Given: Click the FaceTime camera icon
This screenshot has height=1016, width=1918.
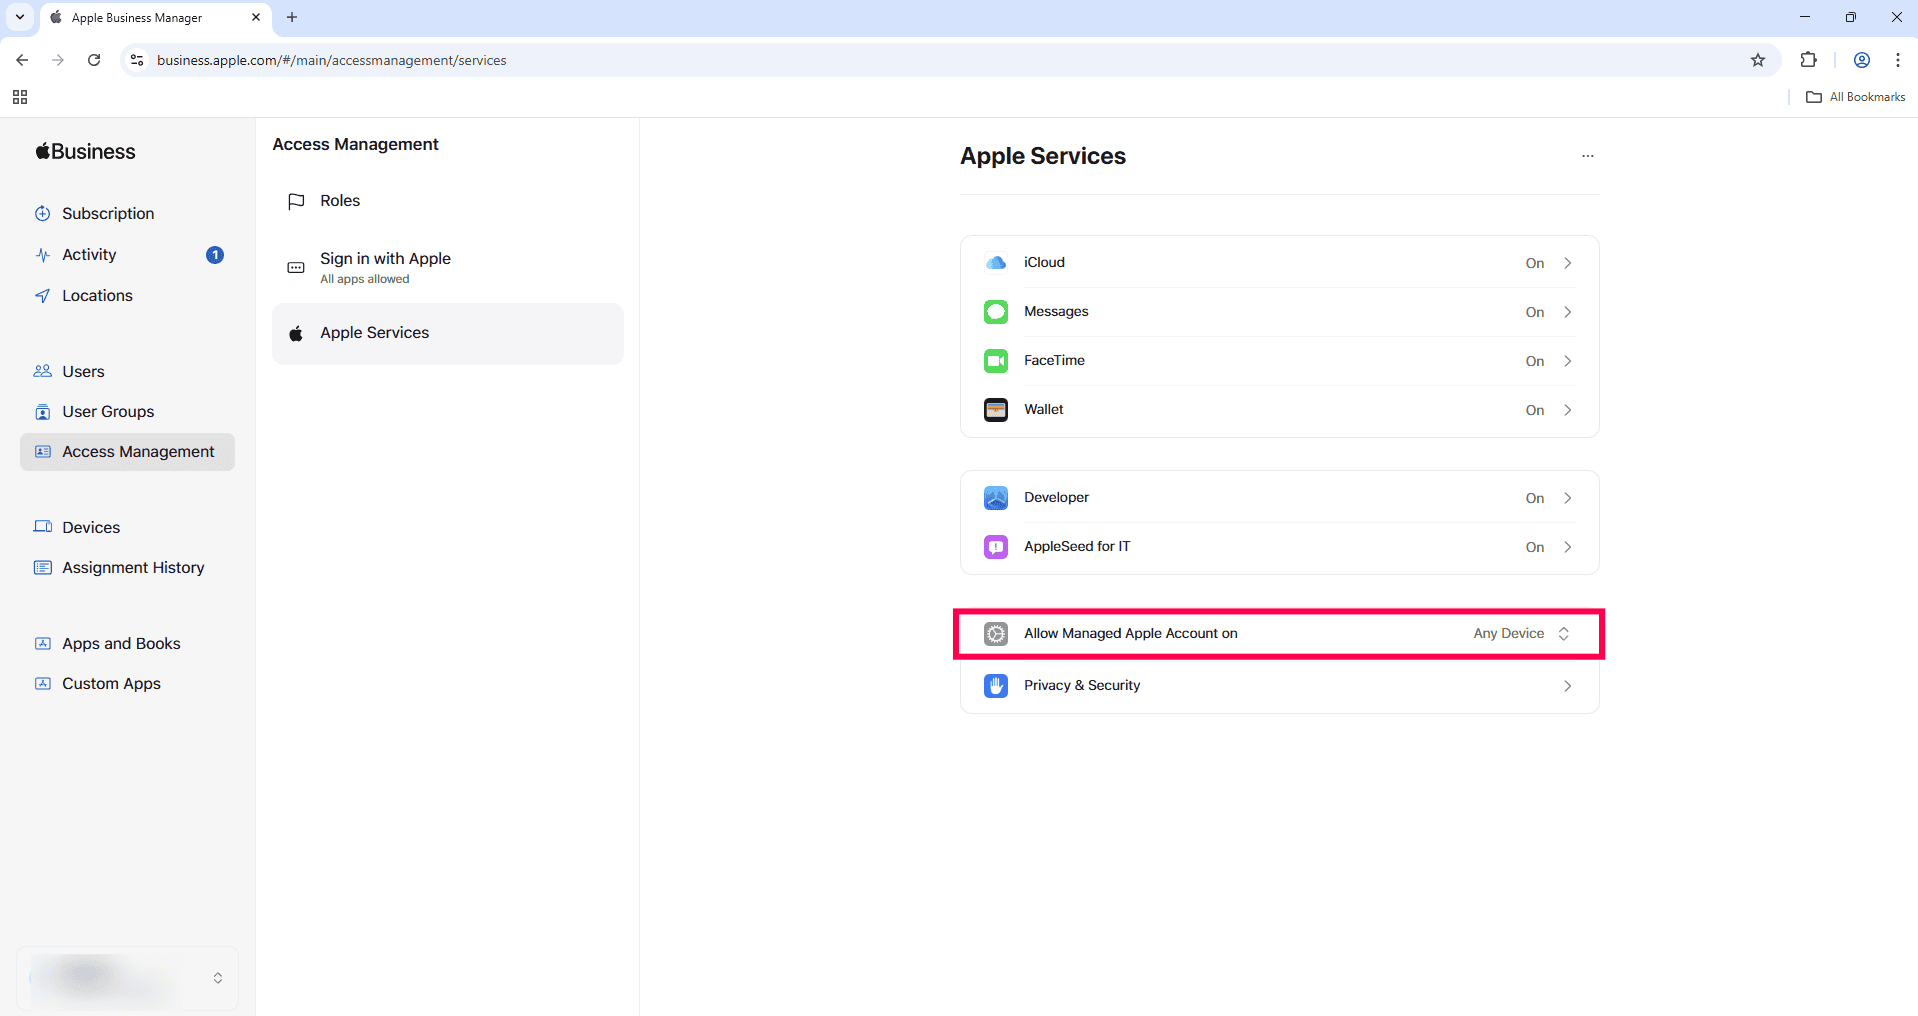Looking at the screenshot, I should (996, 361).
